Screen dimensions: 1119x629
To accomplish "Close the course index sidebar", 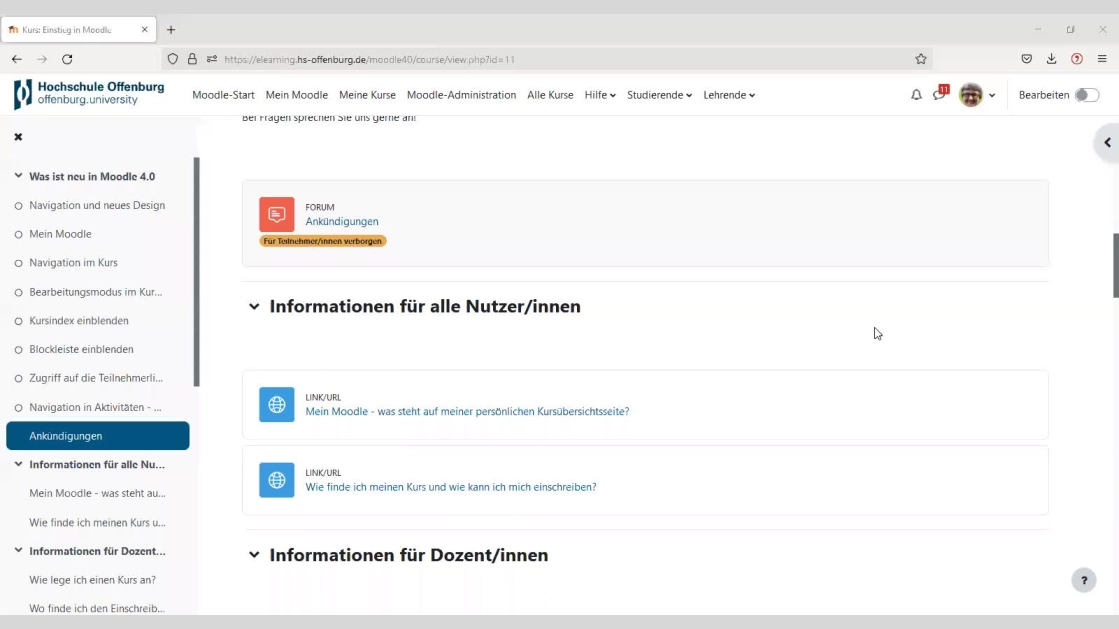I will click(x=19, y=136).
